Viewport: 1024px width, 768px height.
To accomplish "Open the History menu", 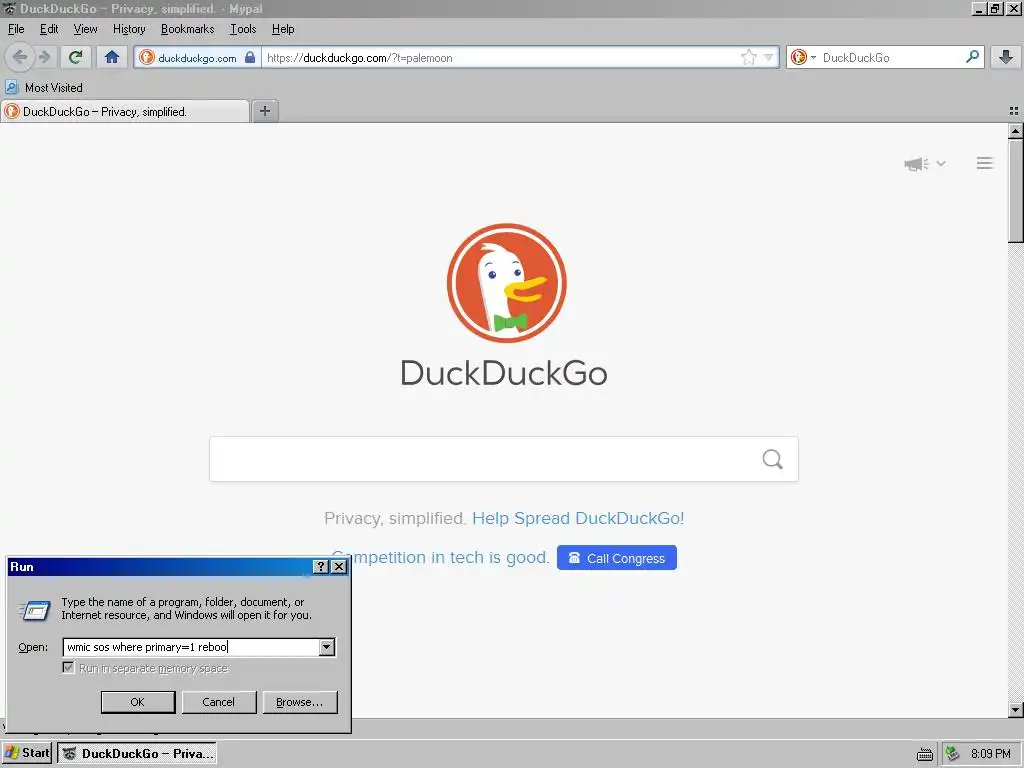I will coord(129,29).
